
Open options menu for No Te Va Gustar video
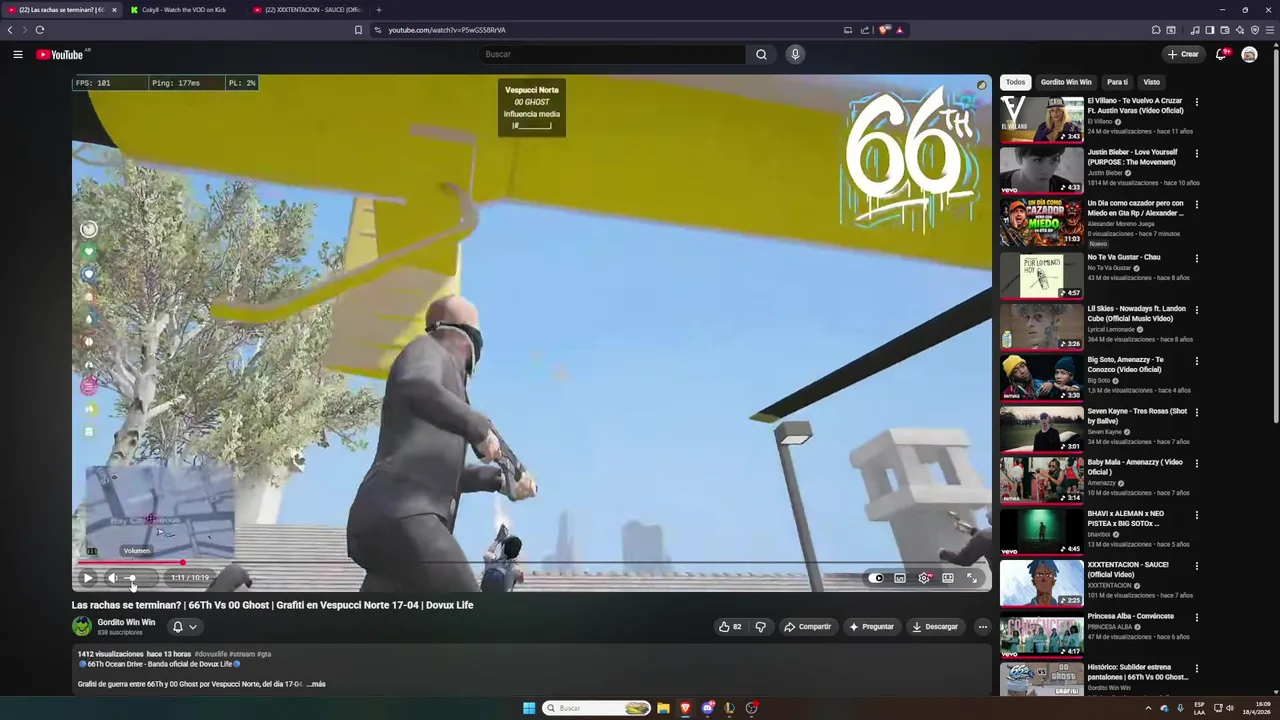tap(1196, 258)
